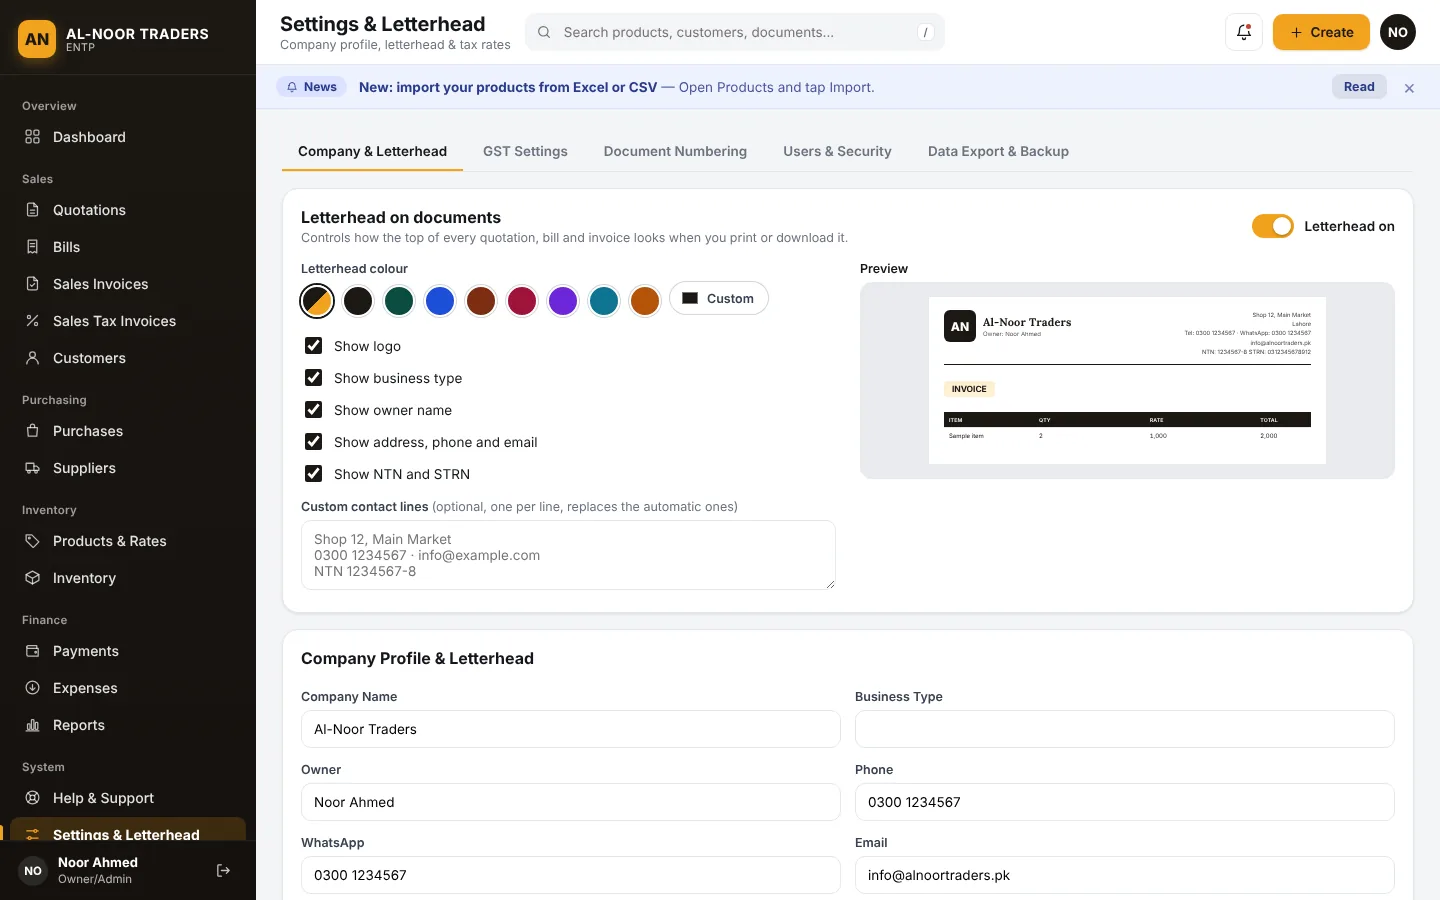Image resolution: width=1440 pixels, height=900 pixels.
Task: Click the Company Name input field
Action: 571,729
